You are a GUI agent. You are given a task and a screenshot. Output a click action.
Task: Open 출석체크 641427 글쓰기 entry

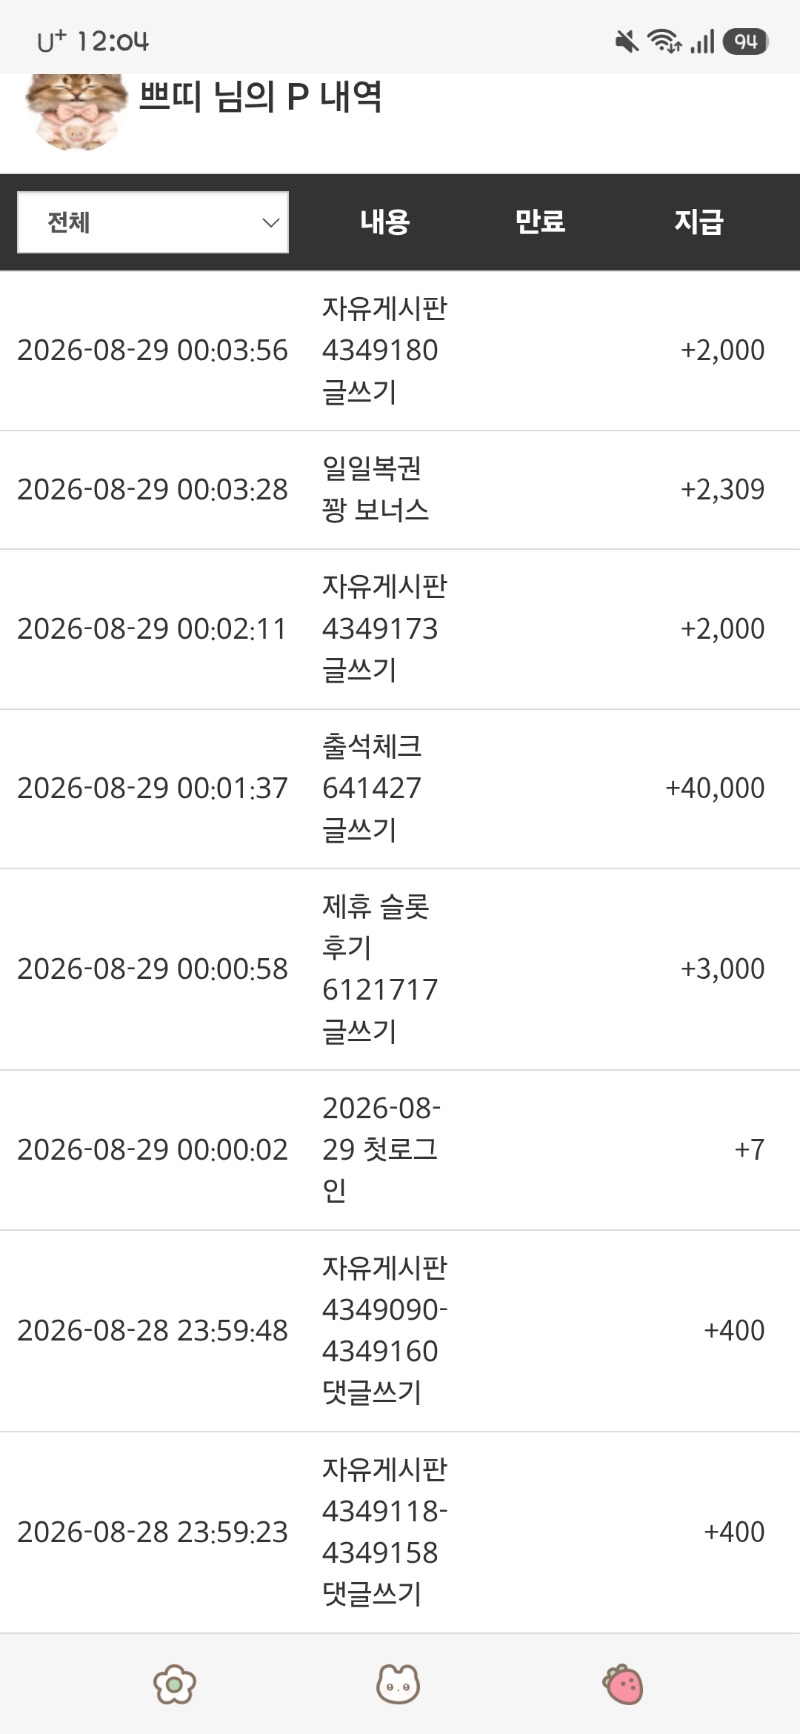[x=400, y=789]
